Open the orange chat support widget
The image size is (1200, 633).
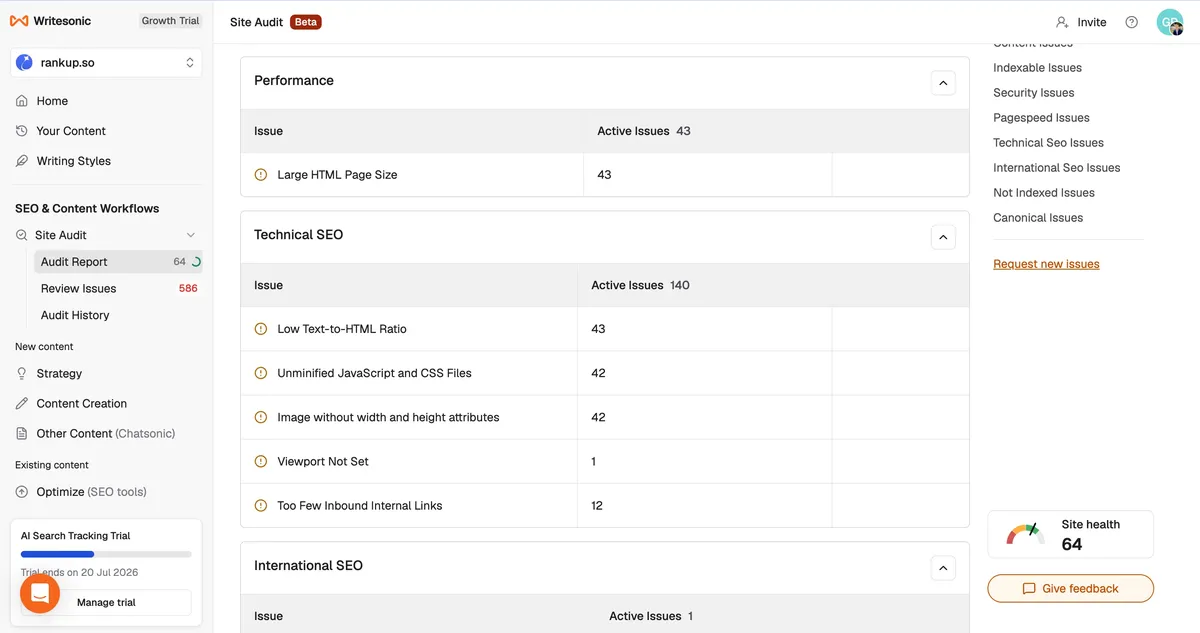click(x=40, y=594)
